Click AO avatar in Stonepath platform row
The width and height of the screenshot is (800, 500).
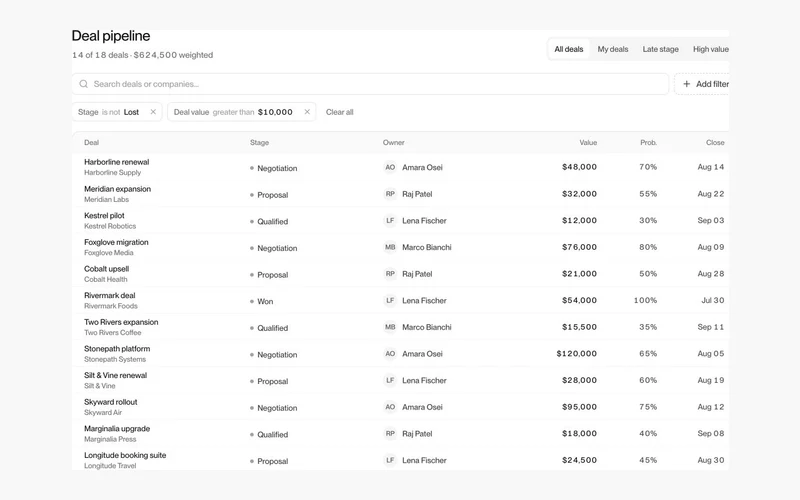[390, 354]
